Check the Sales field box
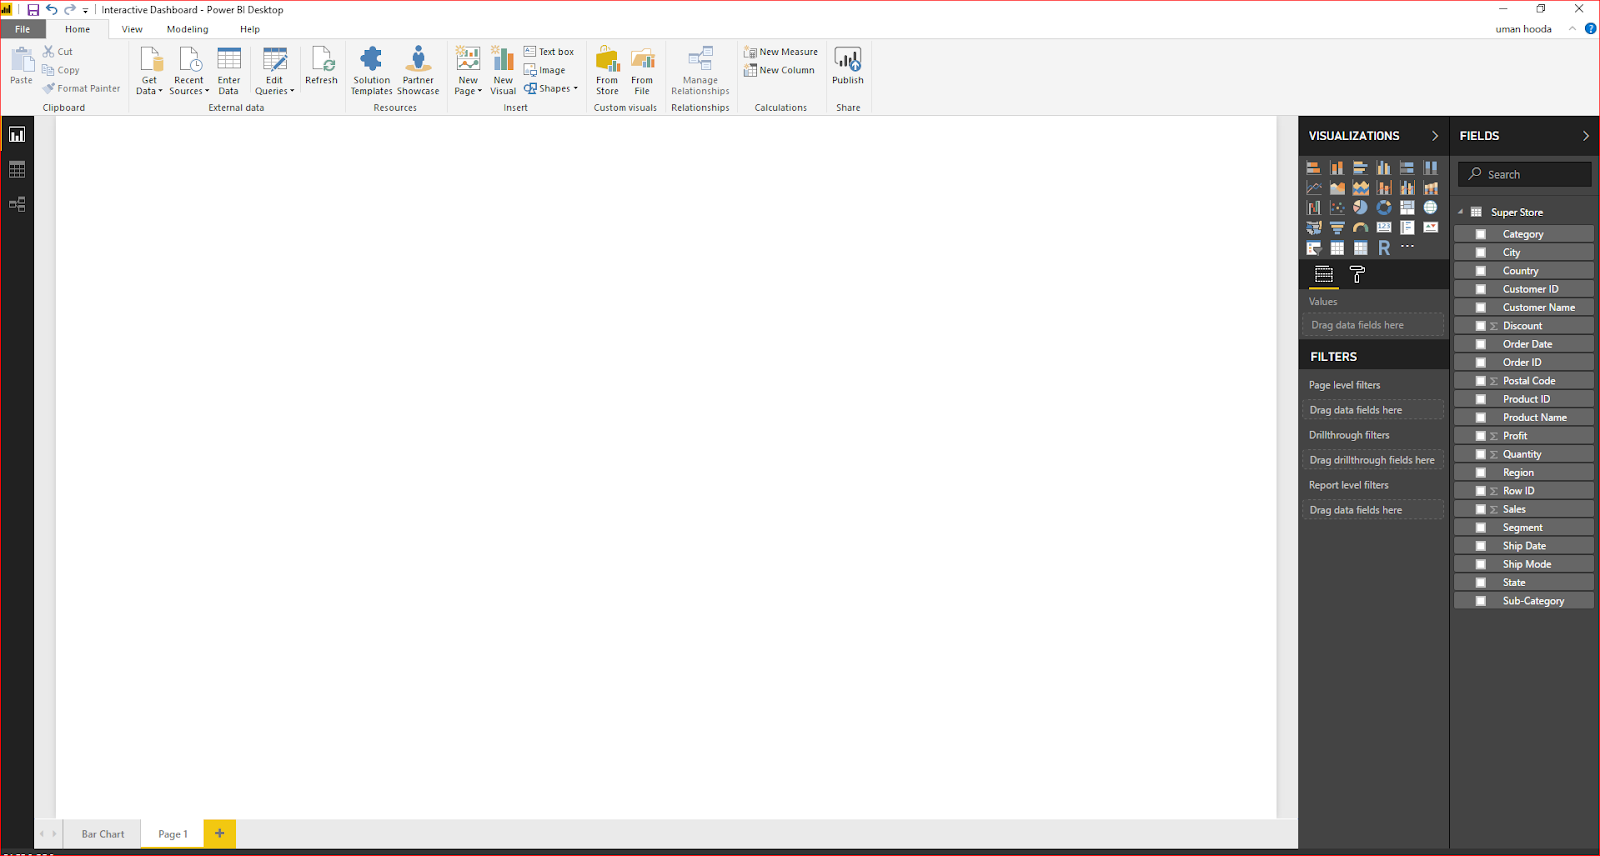This screenshot has width=1600, height=856. point(1481,510)
